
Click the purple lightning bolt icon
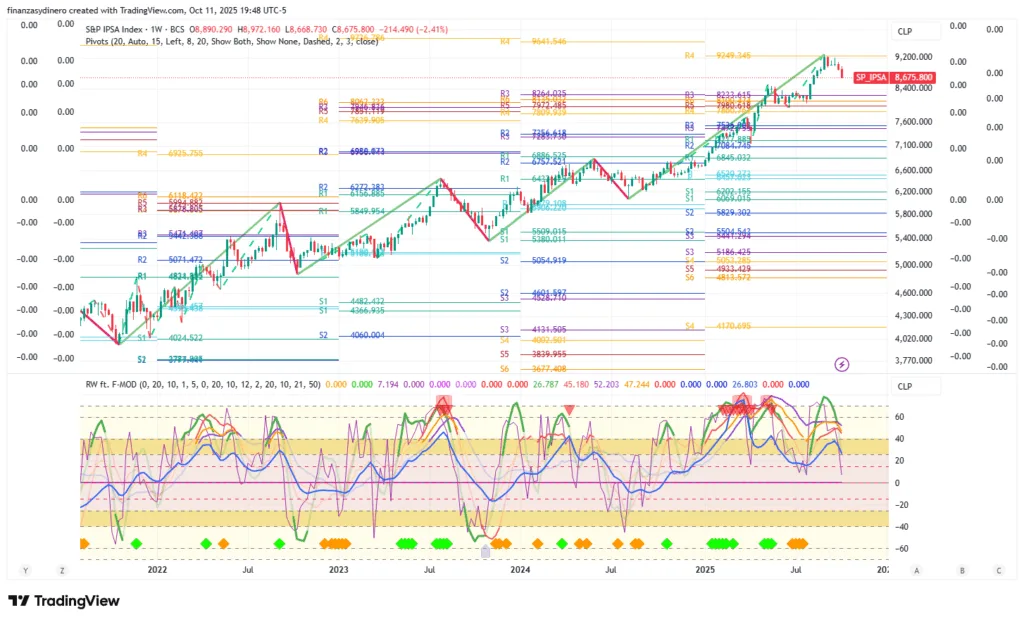[x=842, y=365]
